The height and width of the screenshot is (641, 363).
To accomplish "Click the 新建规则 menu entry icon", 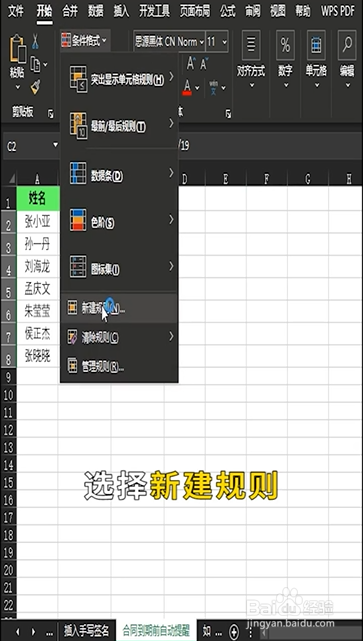I will (x=72, y=307).
